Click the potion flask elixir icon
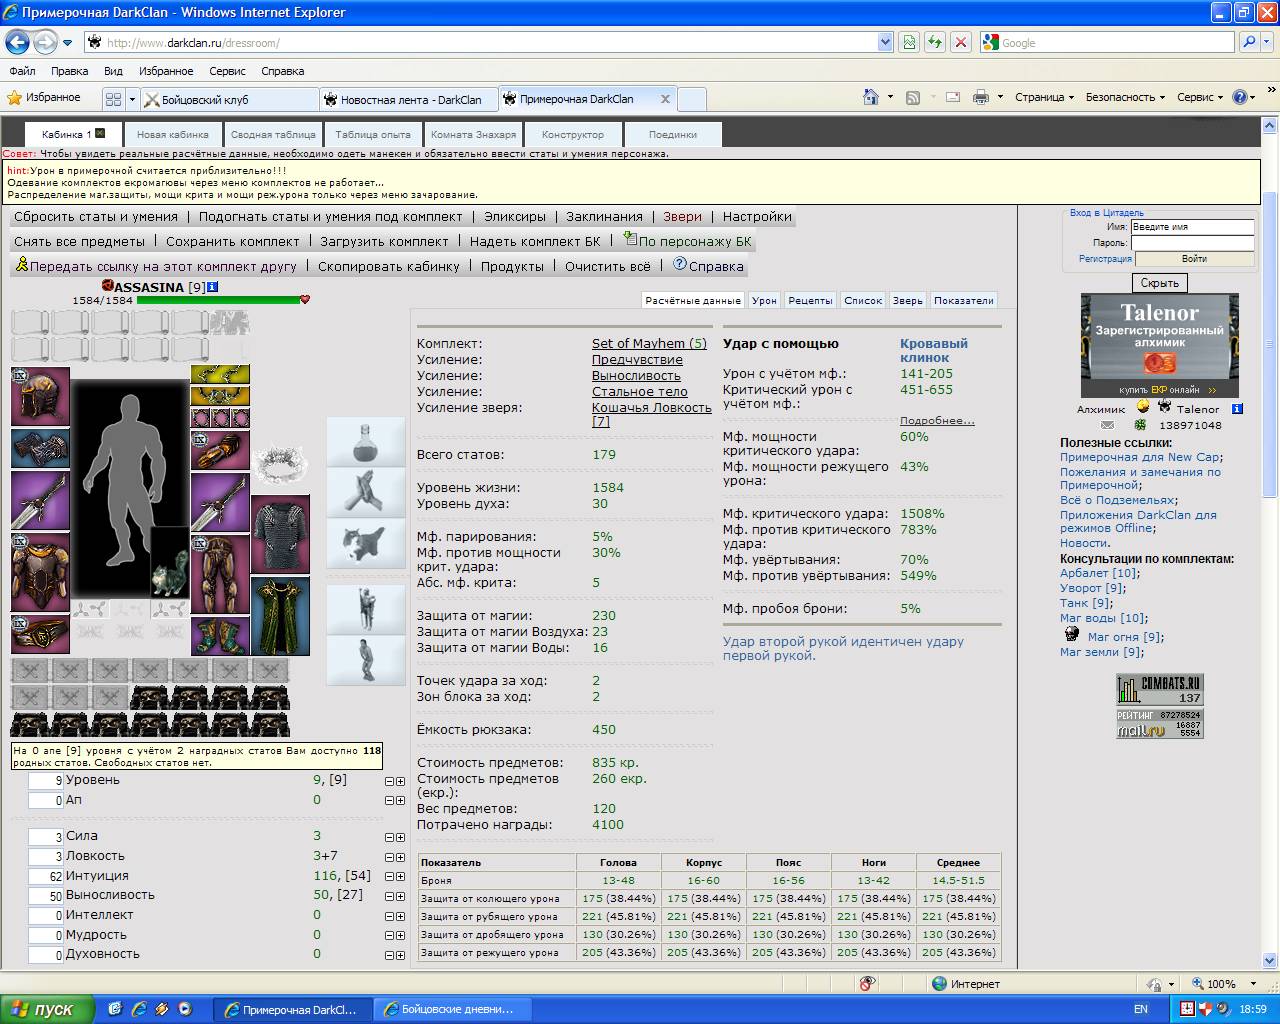 click(x=366, y=442)
